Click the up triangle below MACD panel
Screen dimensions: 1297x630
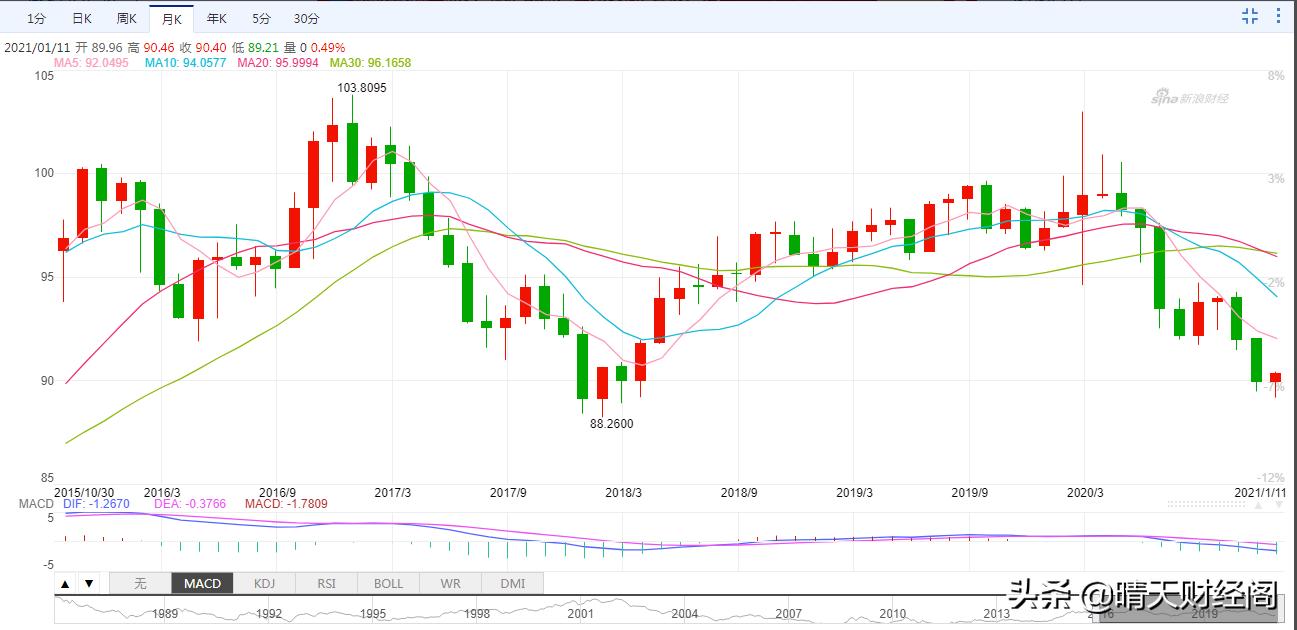65,583
